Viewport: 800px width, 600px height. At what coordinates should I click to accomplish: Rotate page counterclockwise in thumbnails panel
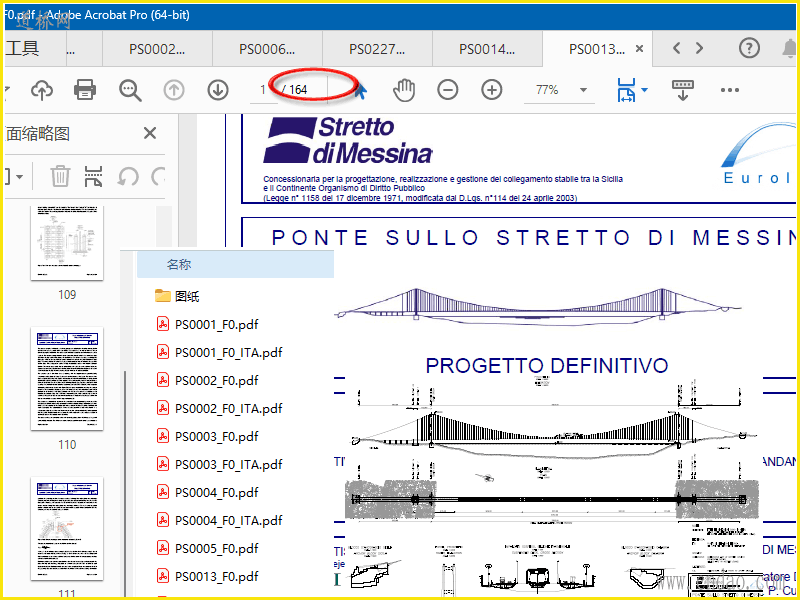coord(127,177)
